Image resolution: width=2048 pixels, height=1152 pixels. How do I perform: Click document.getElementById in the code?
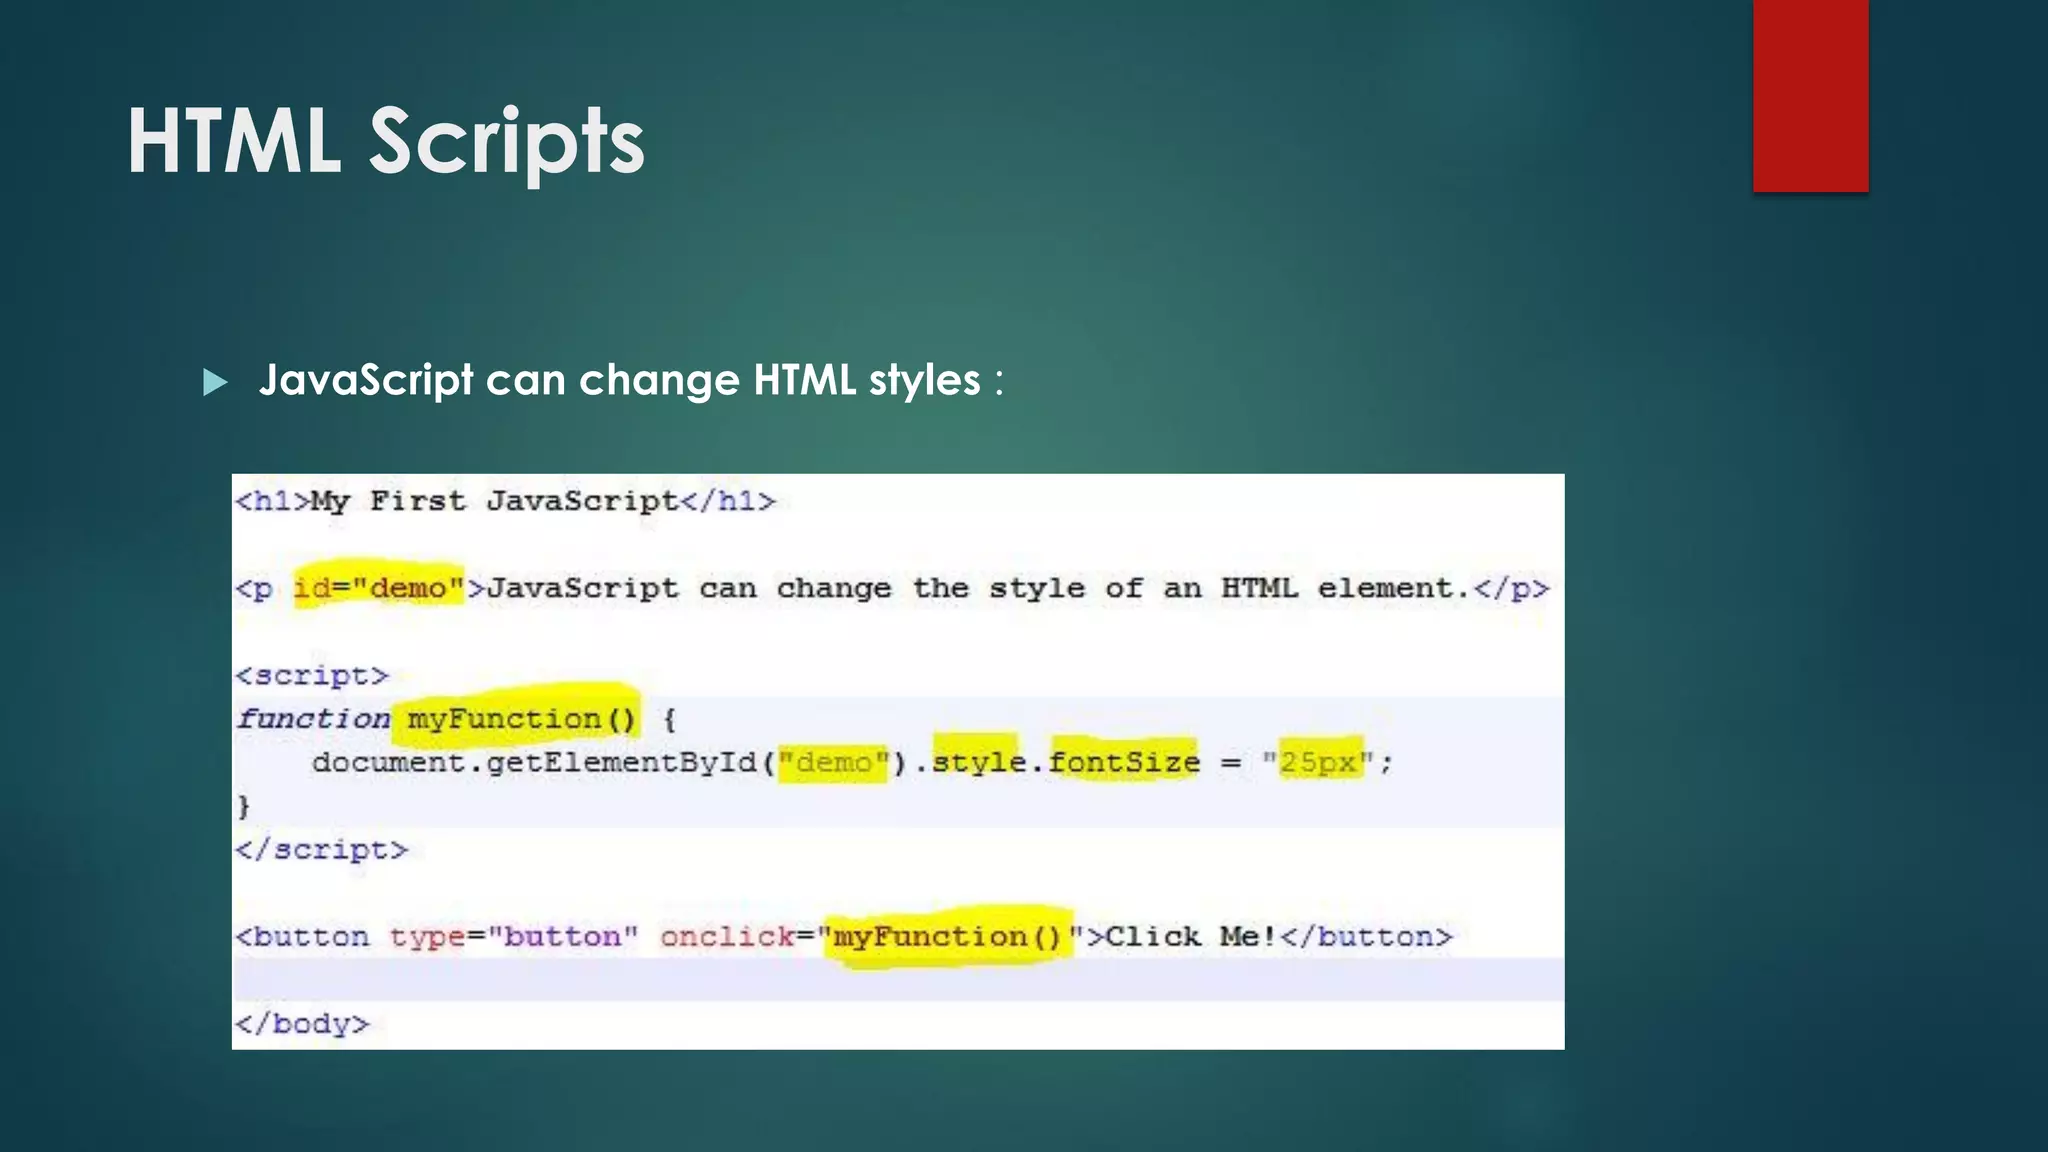pos(534,762)
